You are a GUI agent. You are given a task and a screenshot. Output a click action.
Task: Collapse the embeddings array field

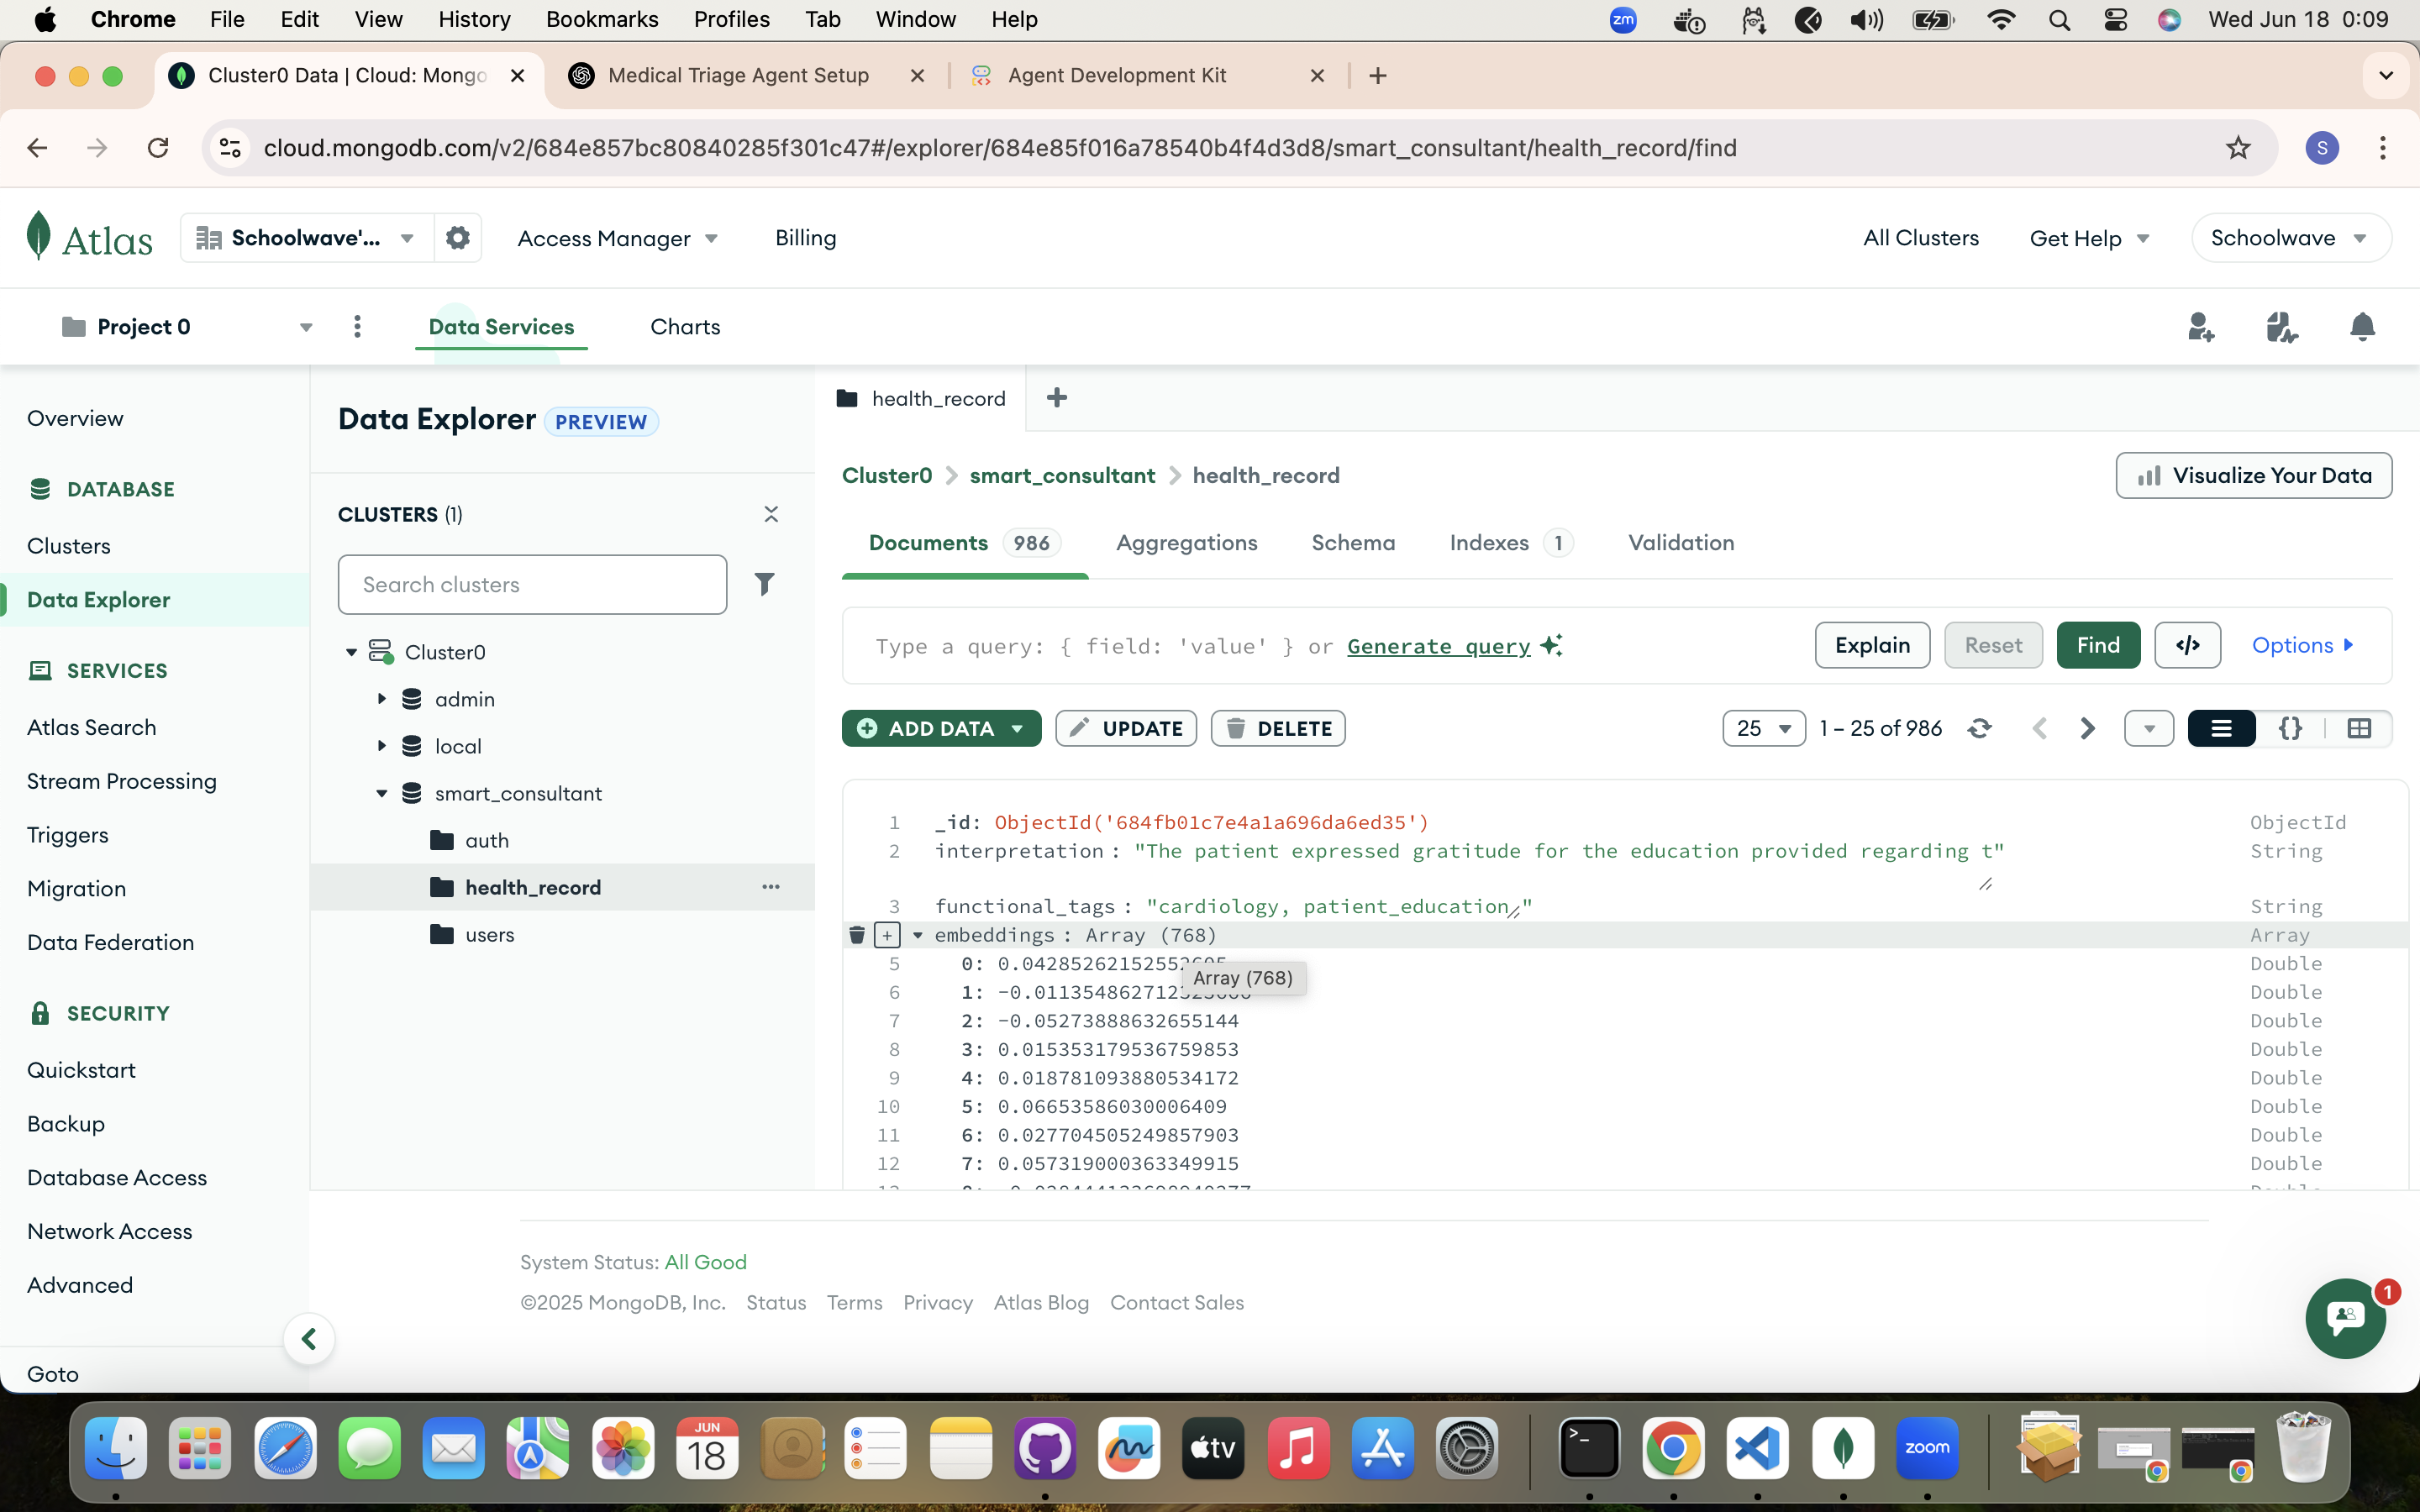(x=917, y=935)
